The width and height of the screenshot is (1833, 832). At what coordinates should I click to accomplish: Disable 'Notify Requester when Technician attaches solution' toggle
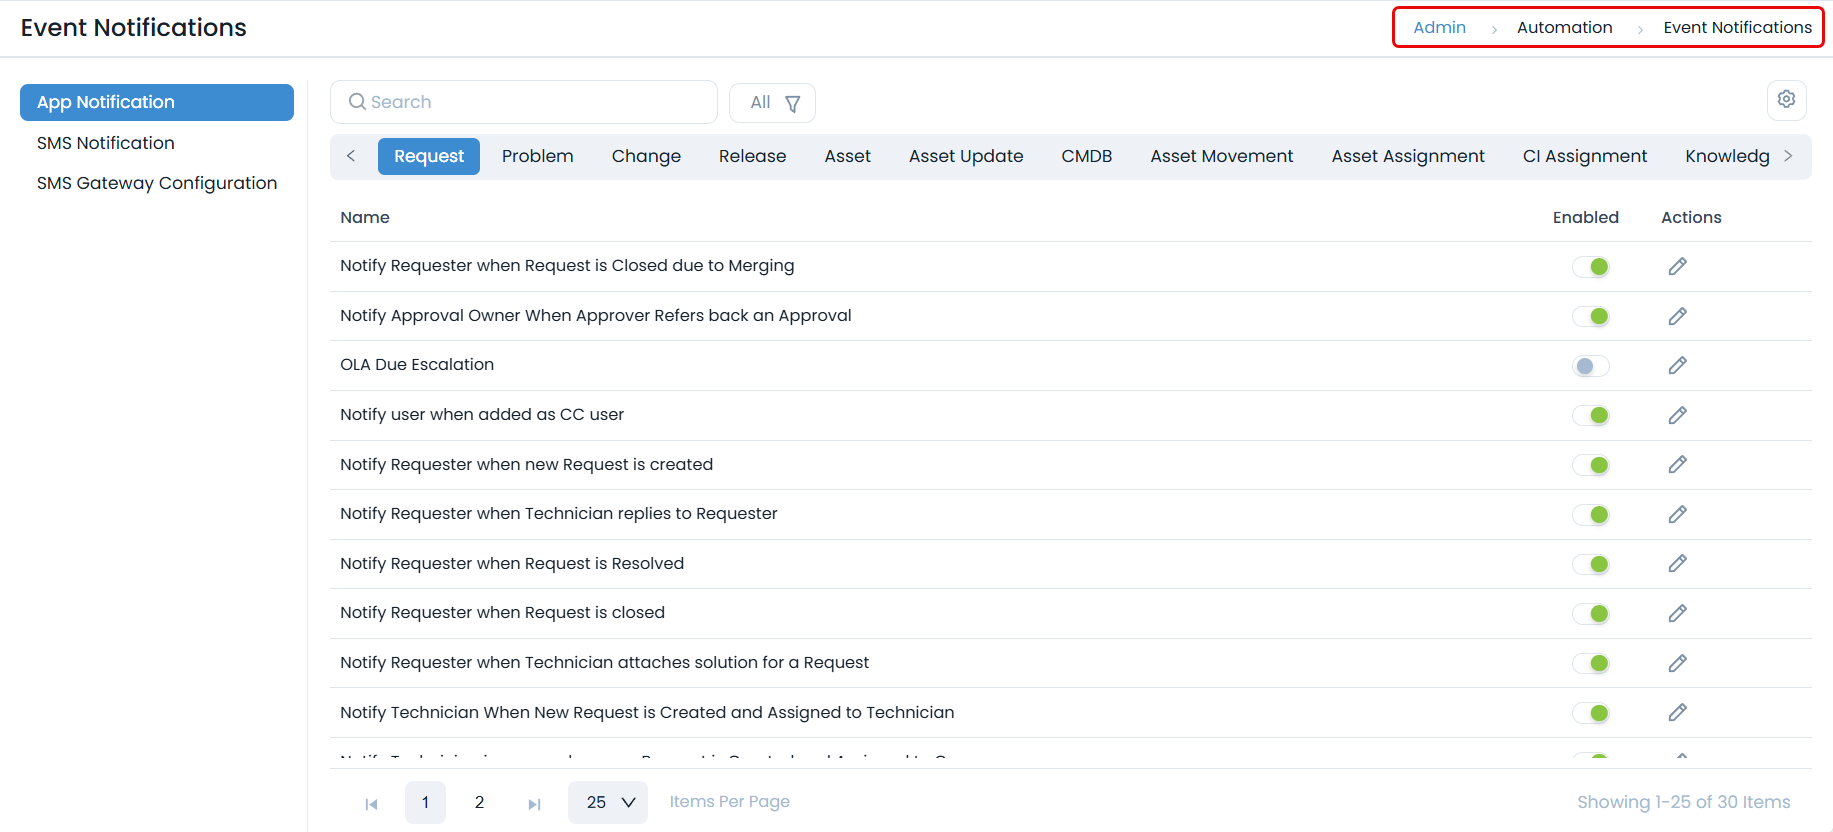[1591, 663]
